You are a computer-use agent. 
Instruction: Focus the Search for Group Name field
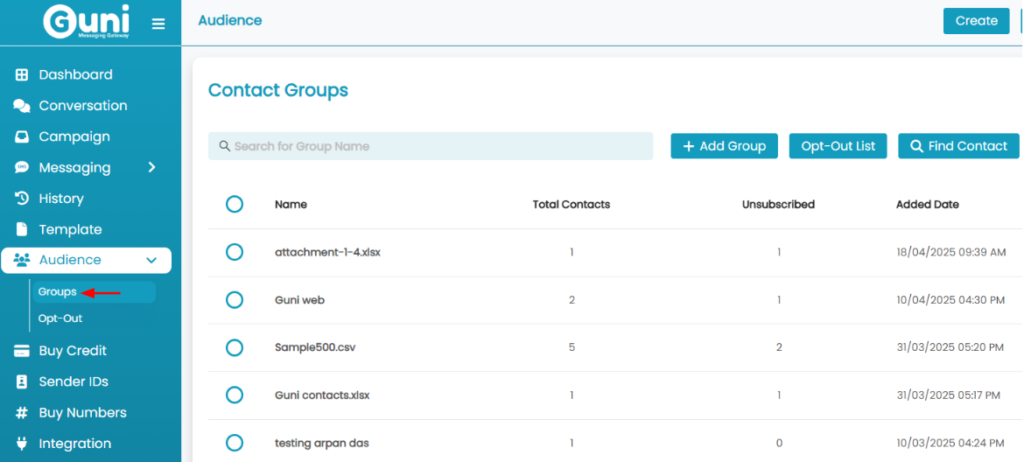pos(430,146)
